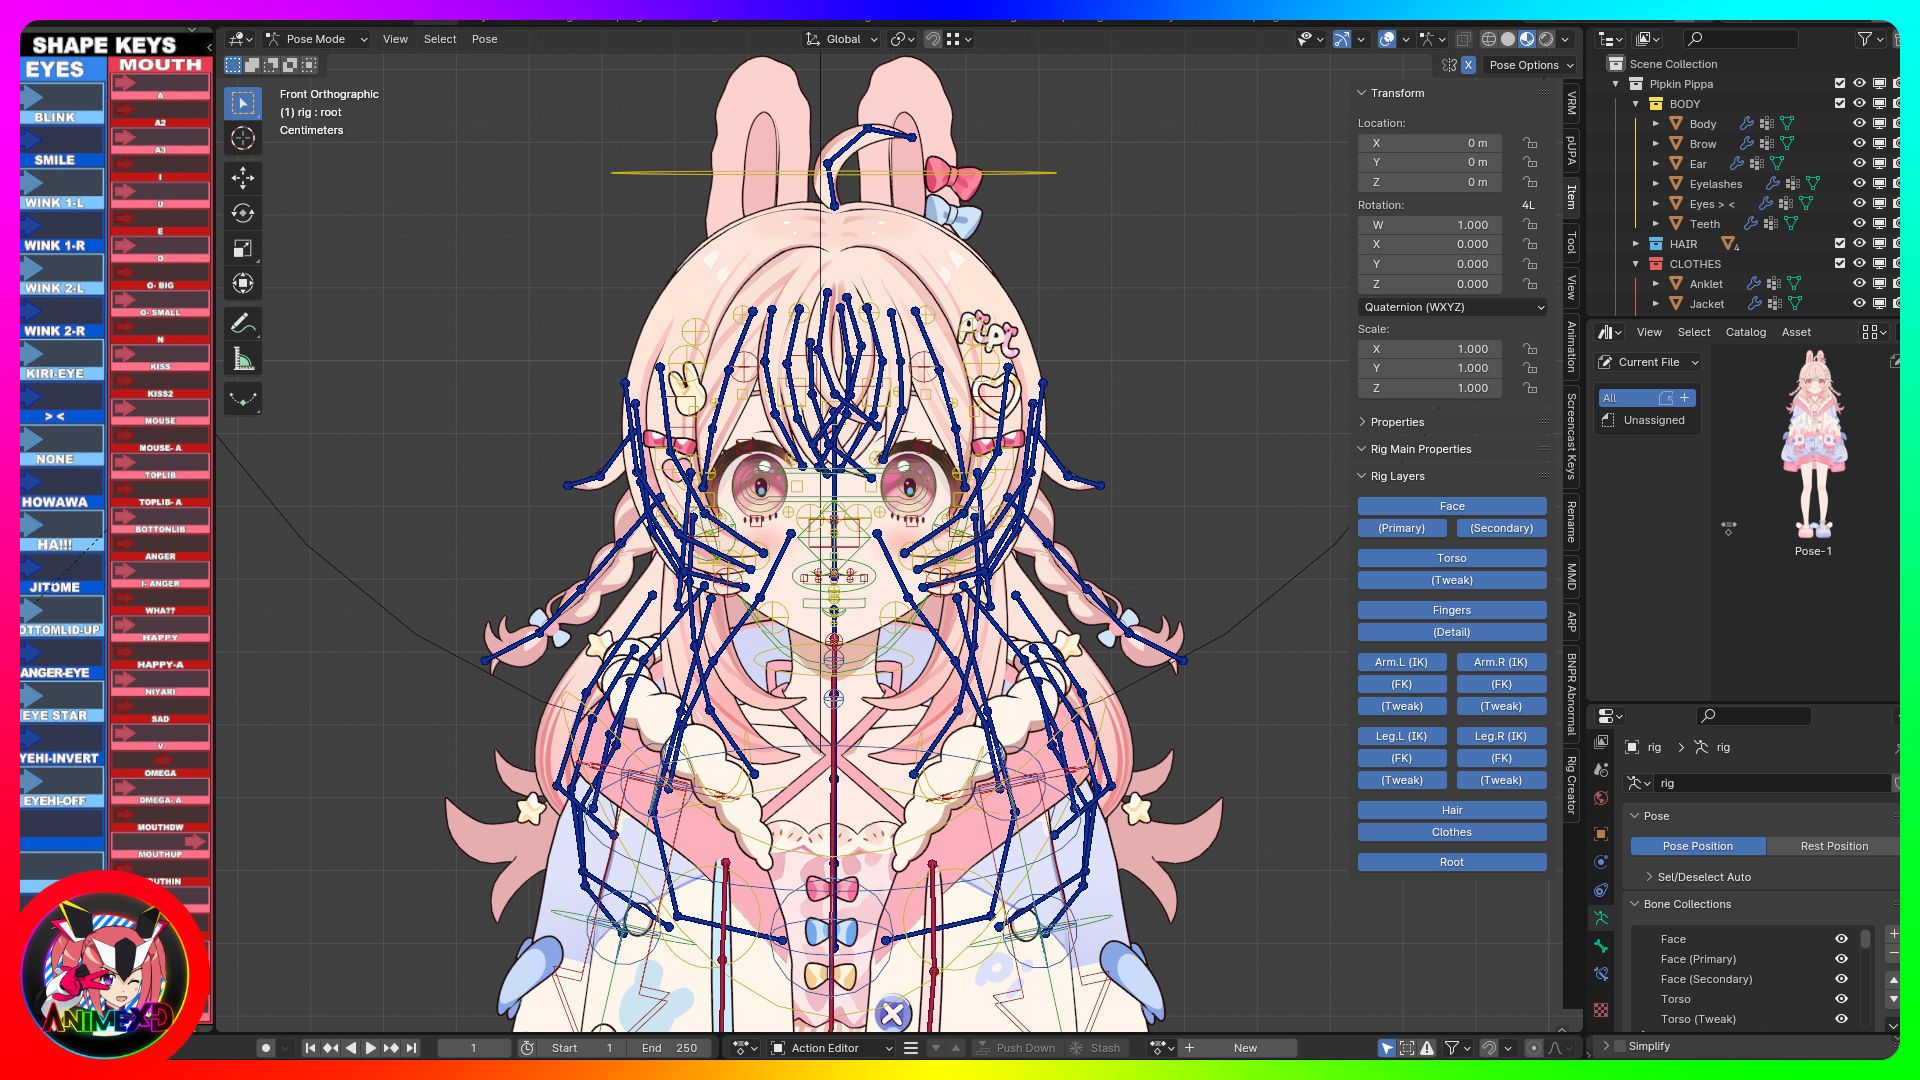Open the Texture properties tab
The width and height of the screenshot is (1920, 1080).
click(x=1601, y=1010)
